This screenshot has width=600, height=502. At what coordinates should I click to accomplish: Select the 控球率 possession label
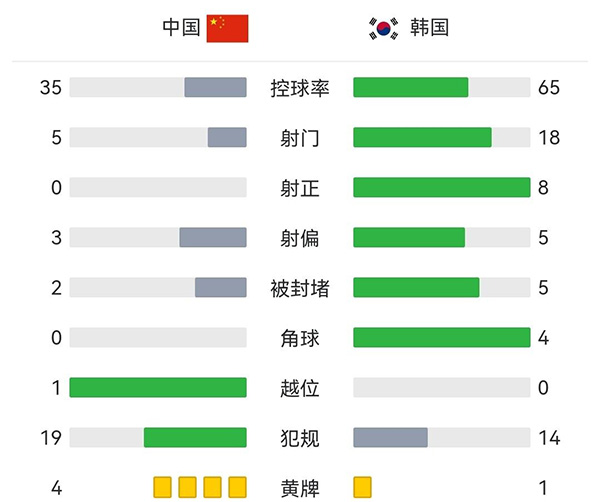300,88
